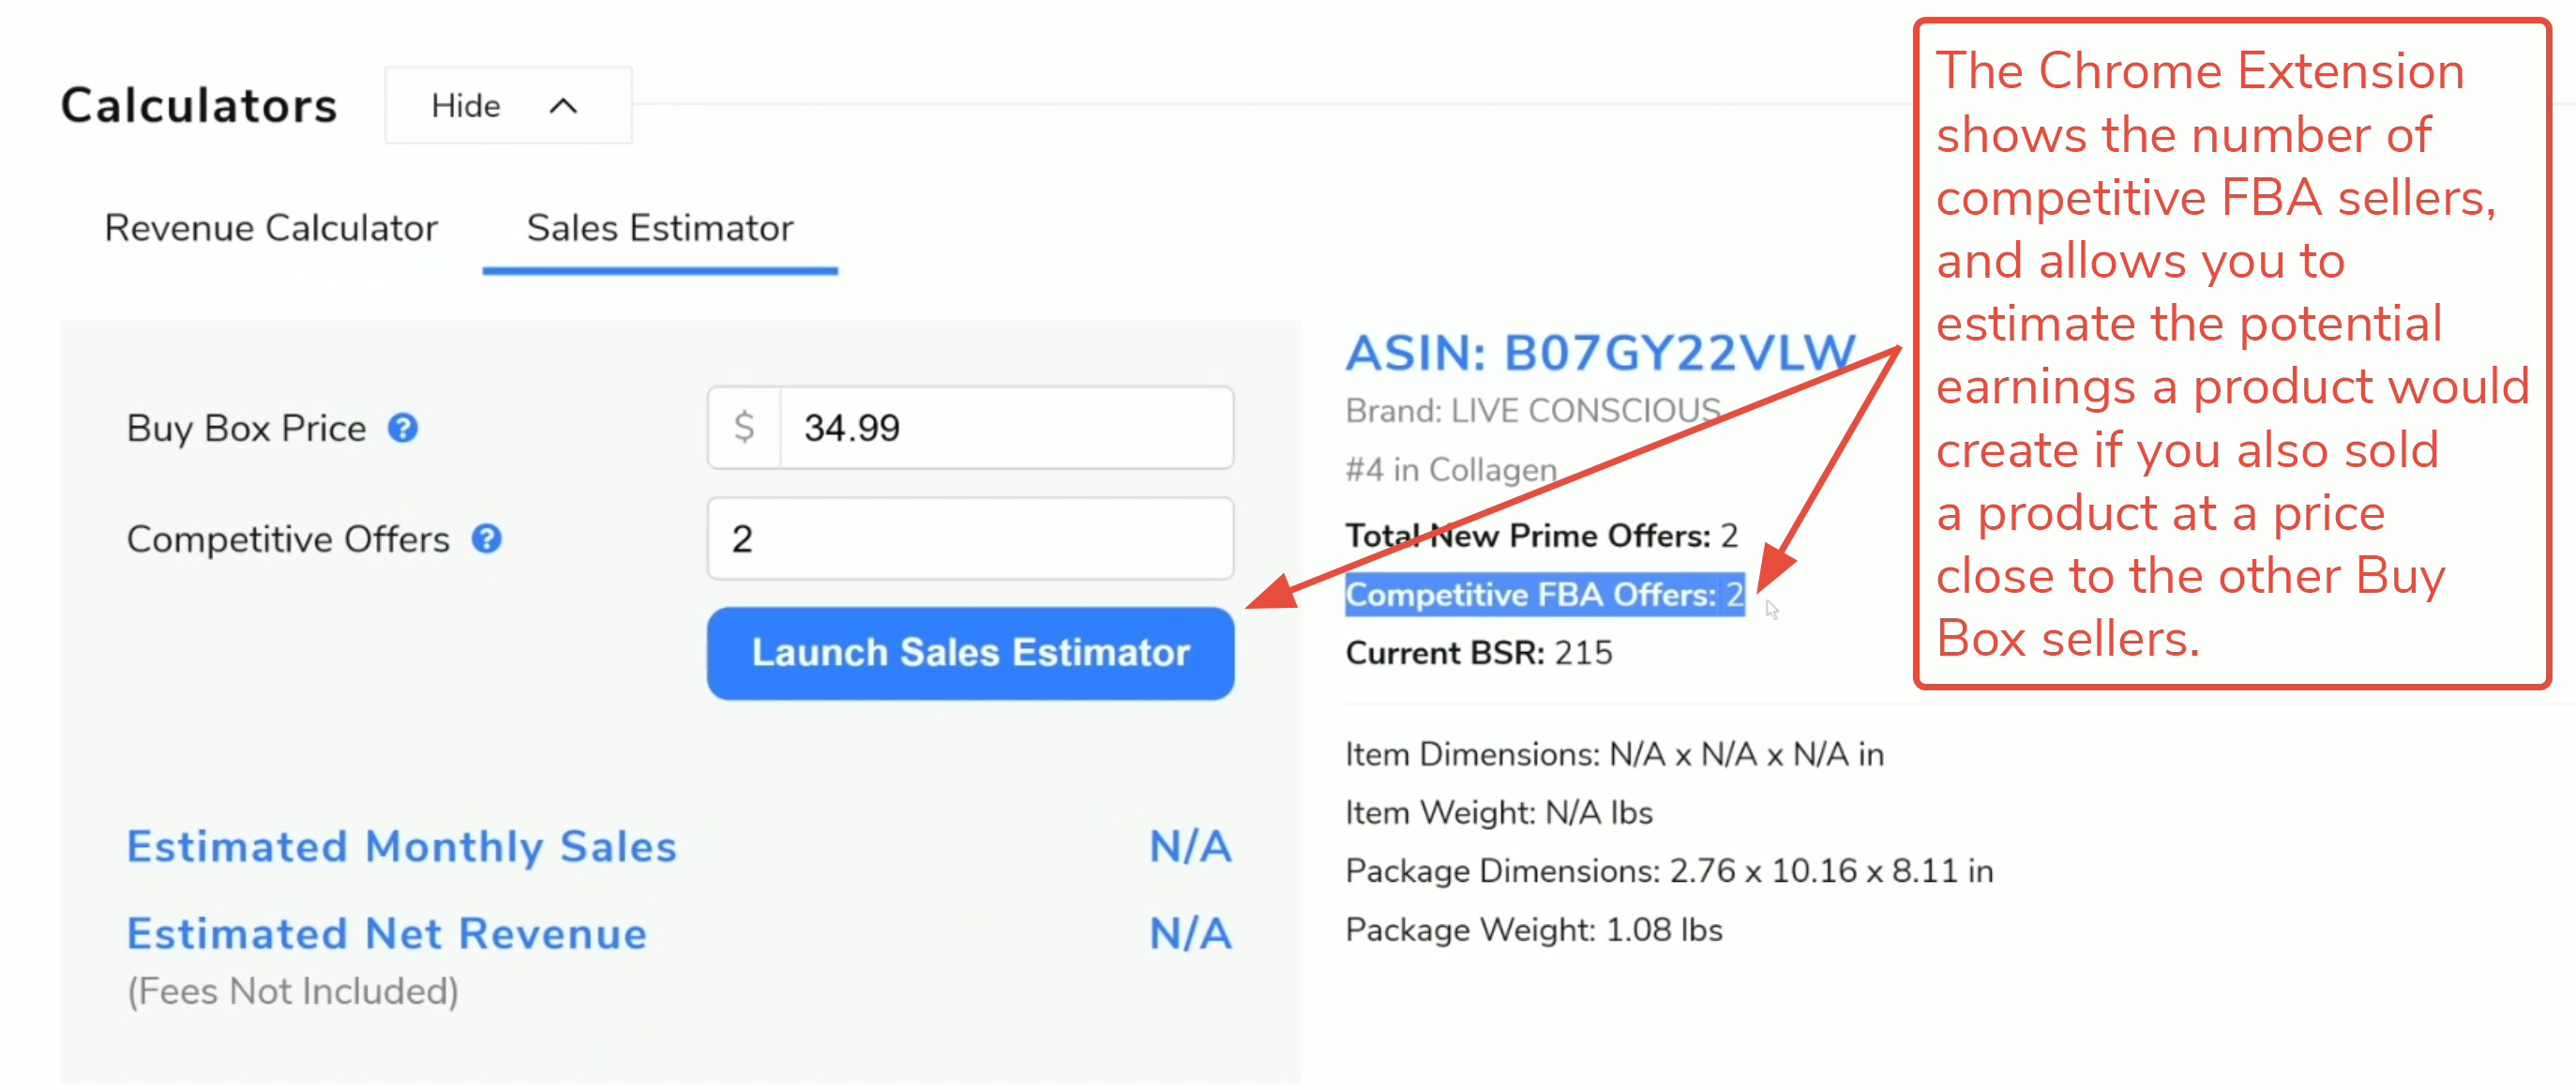Click the red annotation callout box

pyautogui.click(x=2232, y=354)
